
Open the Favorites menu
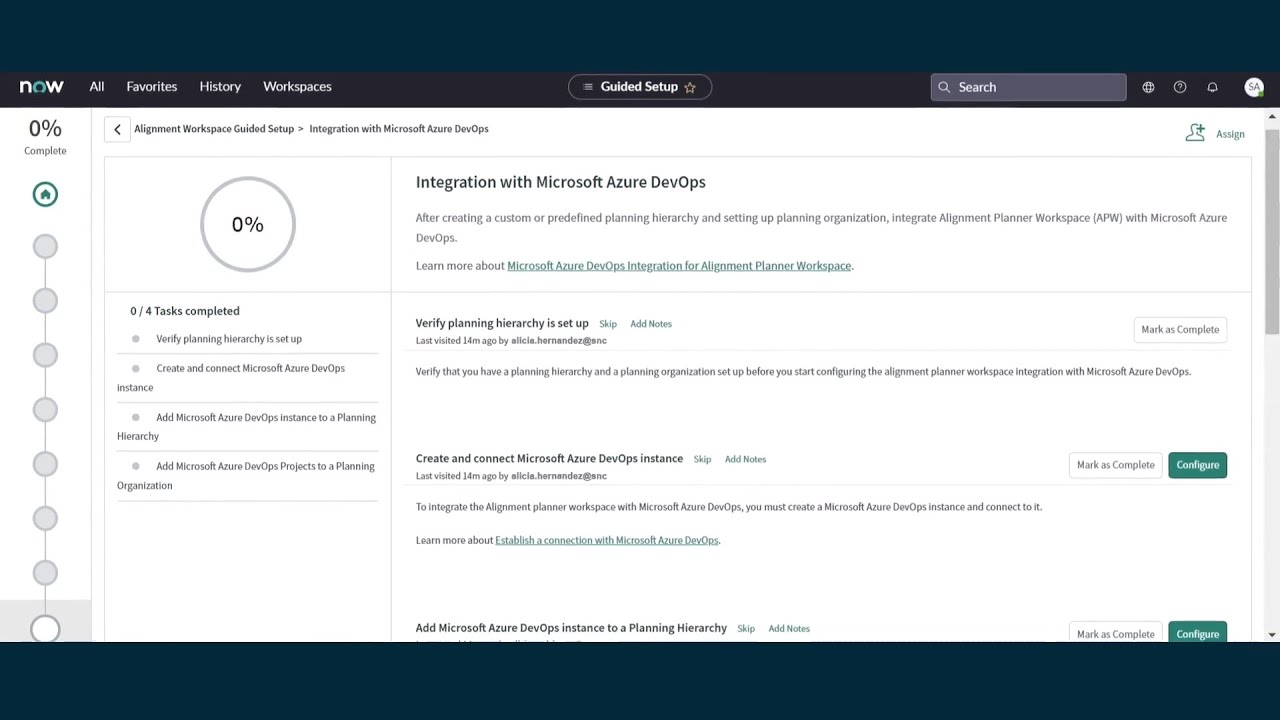152,87
